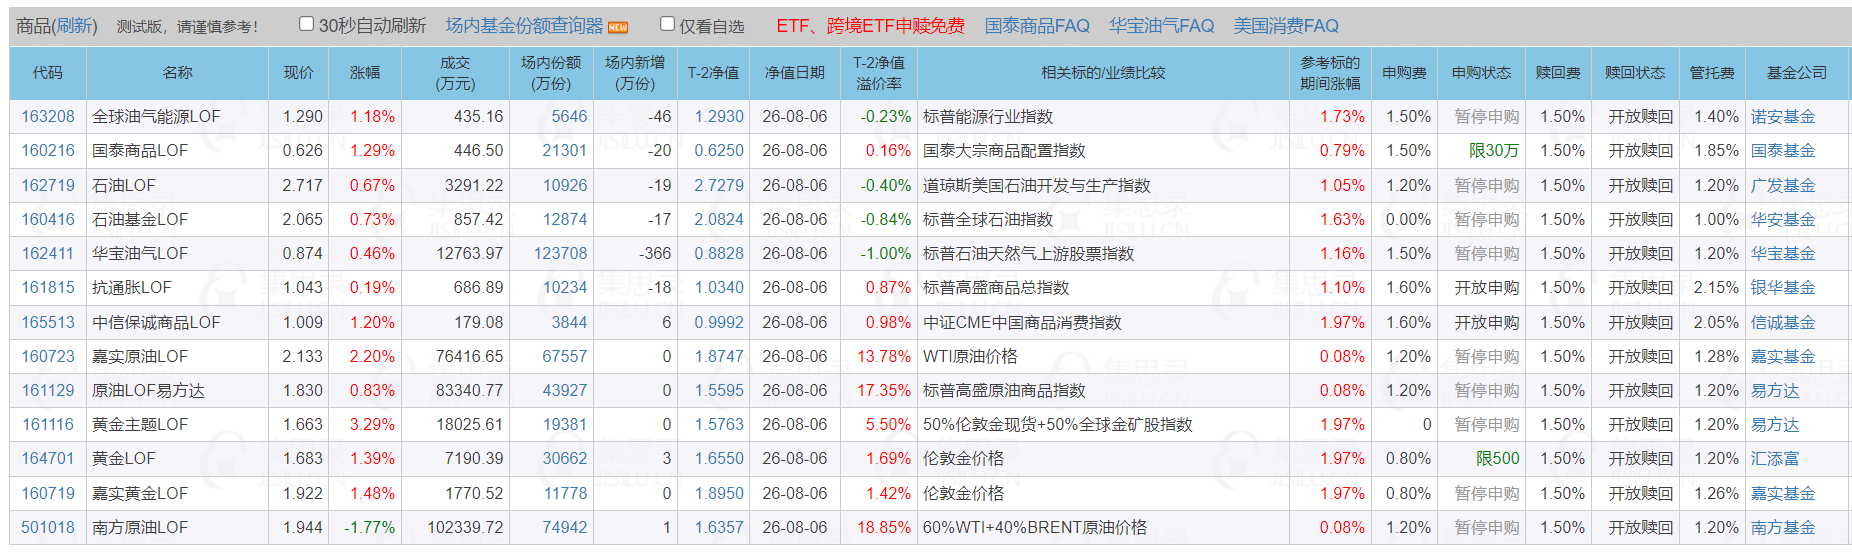Image resolution: width=1852 pixels, height=559 pixels.
Task: Select 标普高盛原油商品指数 benchmark cell
Action: pos(1103,390)
